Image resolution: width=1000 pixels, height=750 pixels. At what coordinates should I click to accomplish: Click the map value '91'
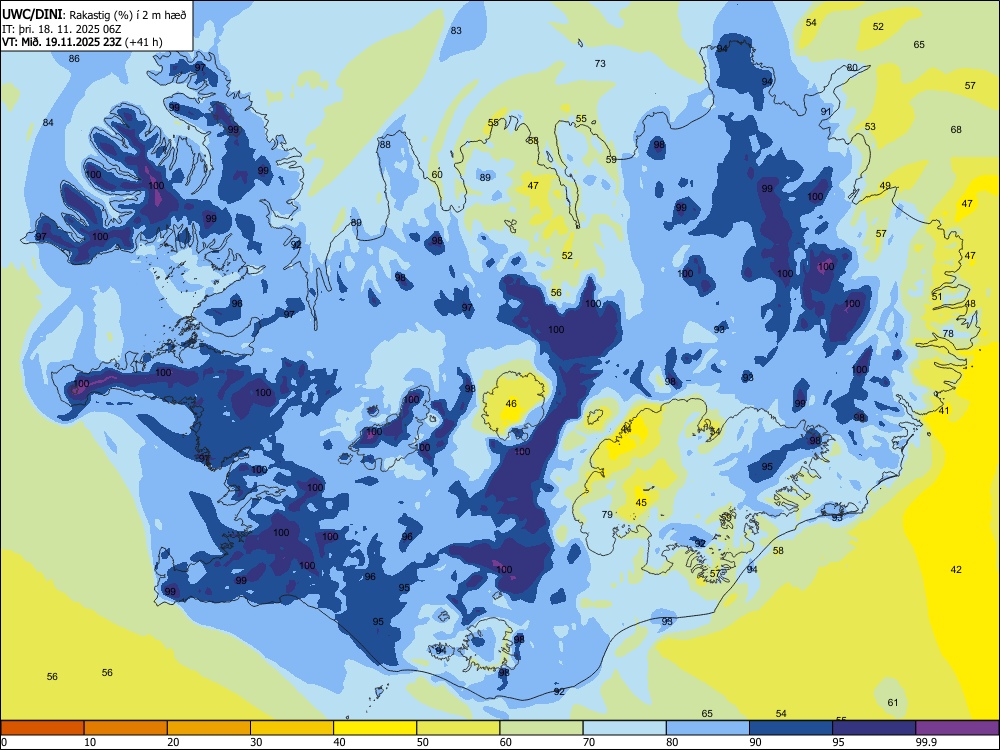click(x=826, y=112)
